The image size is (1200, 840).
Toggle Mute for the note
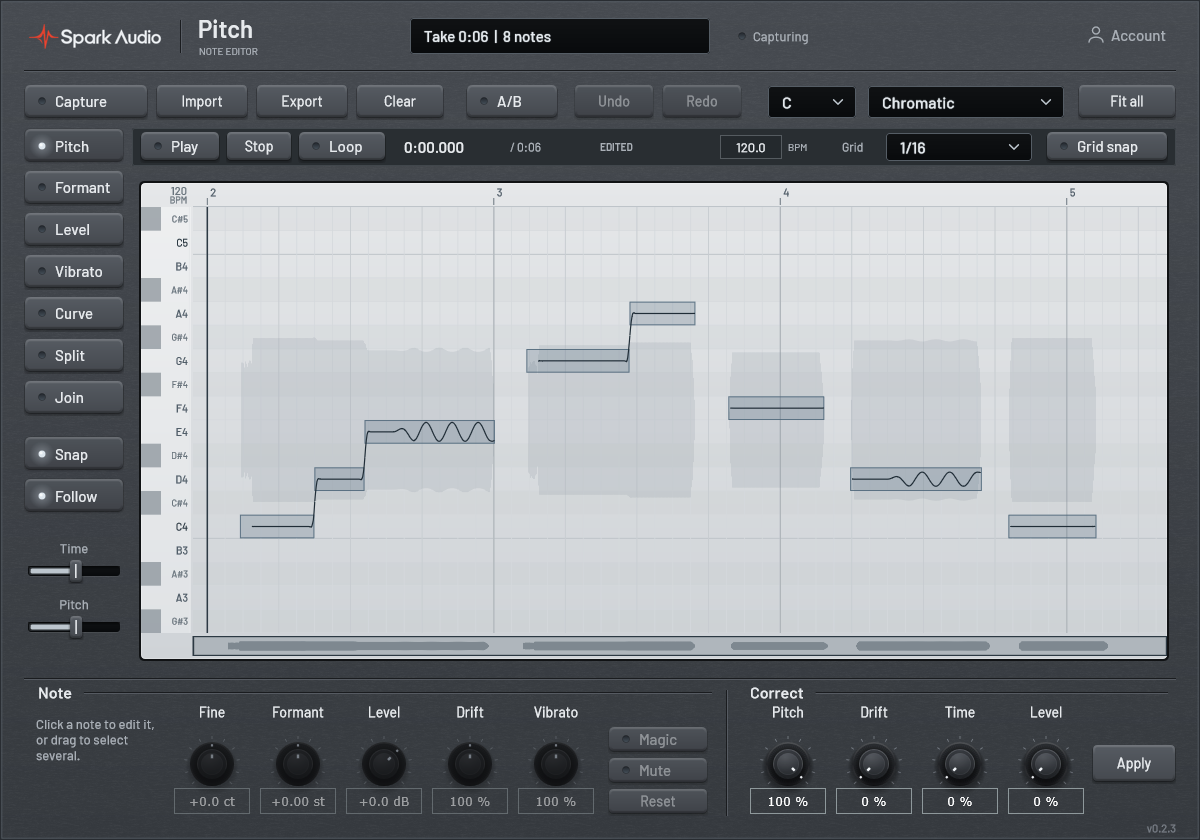click(658, 771)
